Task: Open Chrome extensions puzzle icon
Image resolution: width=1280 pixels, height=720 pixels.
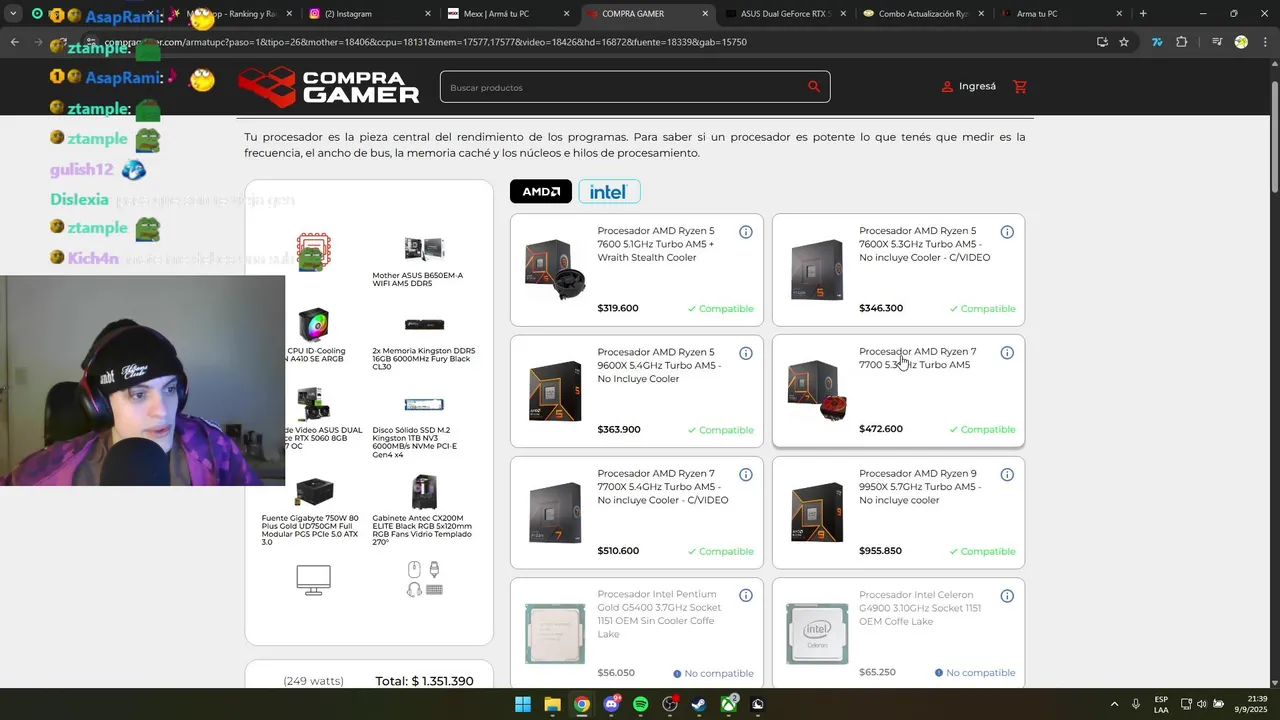Action: 1182,42
